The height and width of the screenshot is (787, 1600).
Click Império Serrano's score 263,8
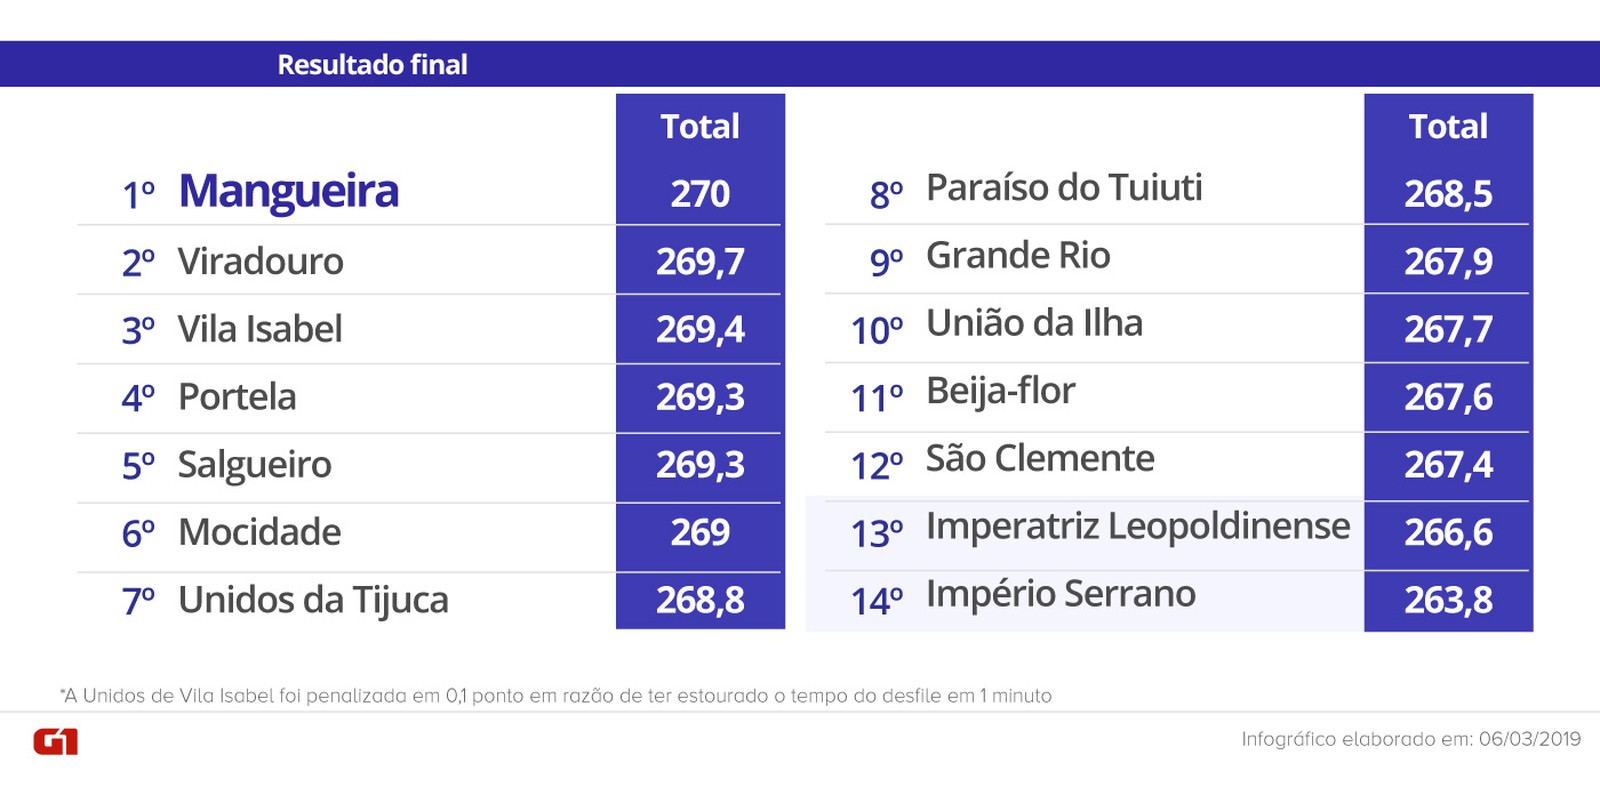[1448, 600]
